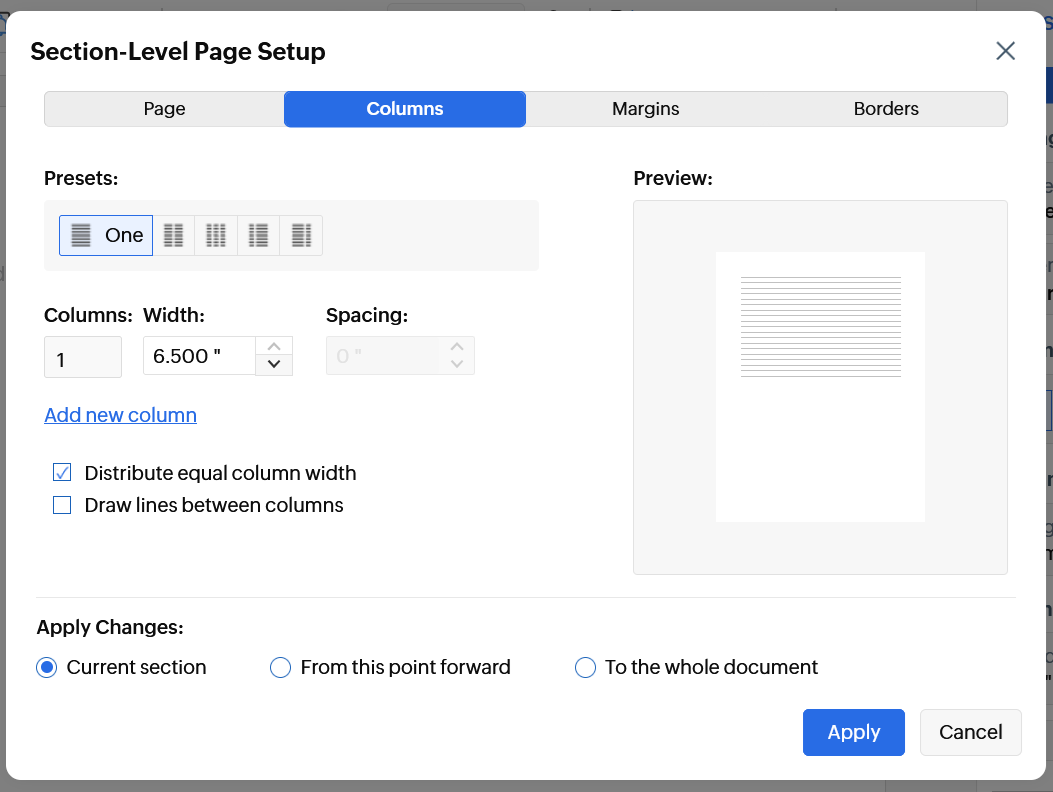The height and width of the screenshot is (792, 1053).
Task: Choose the three-column preset icon
Action: point(216,235)
